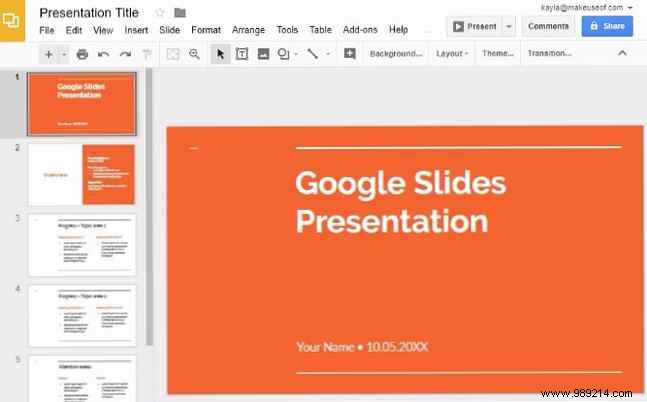Click the Add comment icon
Screen dimensions: 647x402
pos(350,53)
